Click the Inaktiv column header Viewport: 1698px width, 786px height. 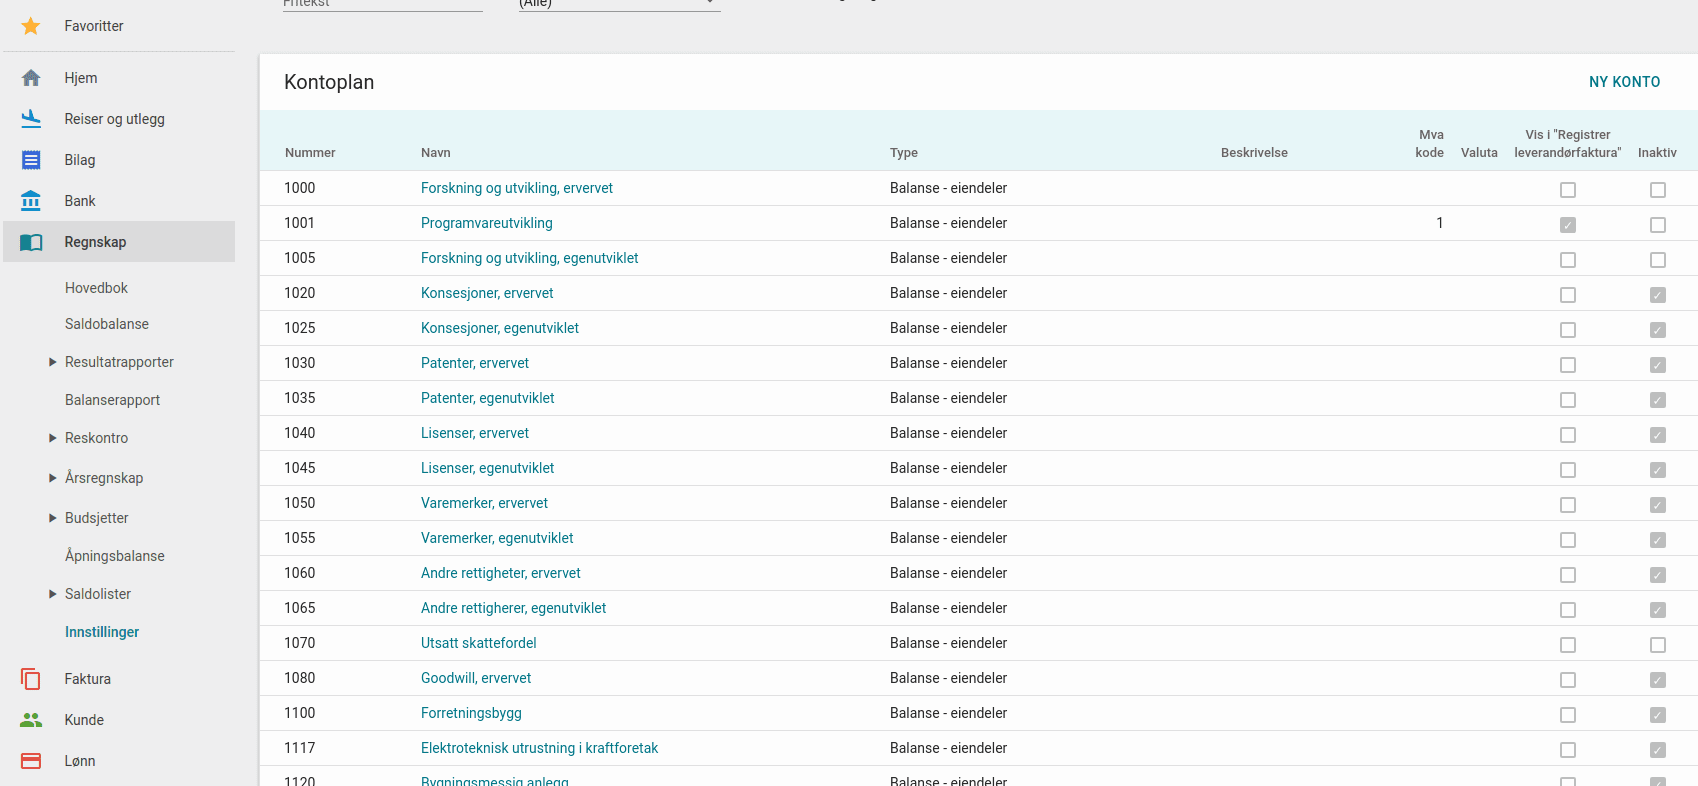pyautogui.click(x=1657, y=153)
